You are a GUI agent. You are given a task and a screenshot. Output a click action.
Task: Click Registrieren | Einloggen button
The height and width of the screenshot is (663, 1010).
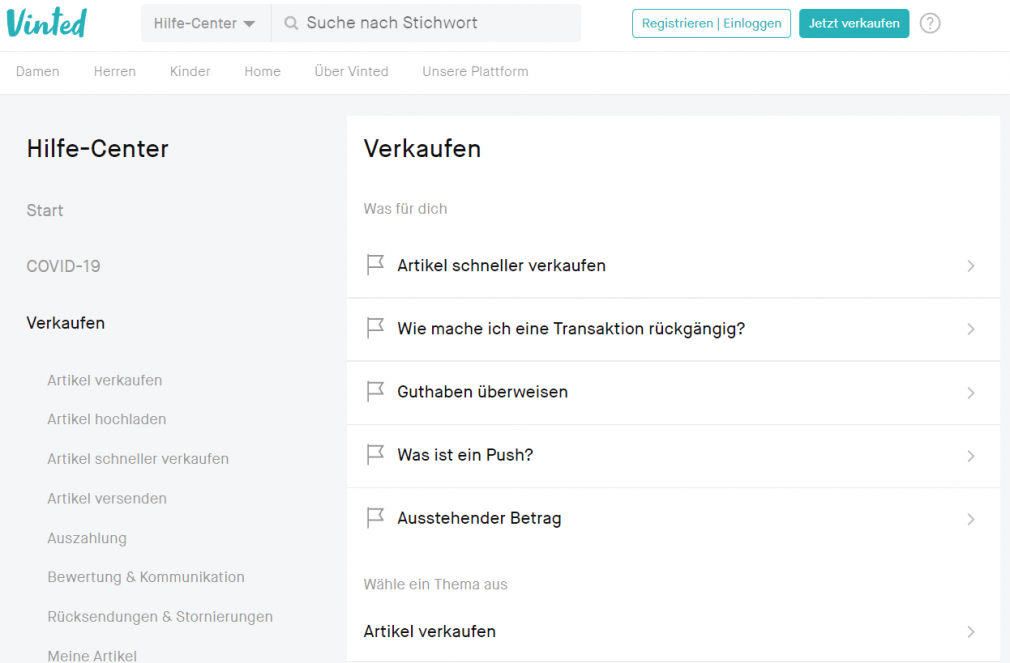(711, 23)
